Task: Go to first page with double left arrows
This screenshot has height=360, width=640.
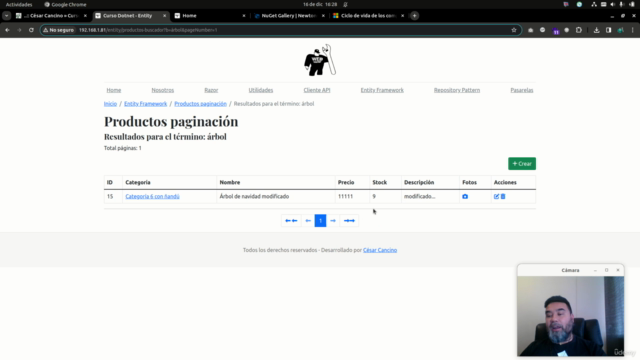Action: point(291,220)
